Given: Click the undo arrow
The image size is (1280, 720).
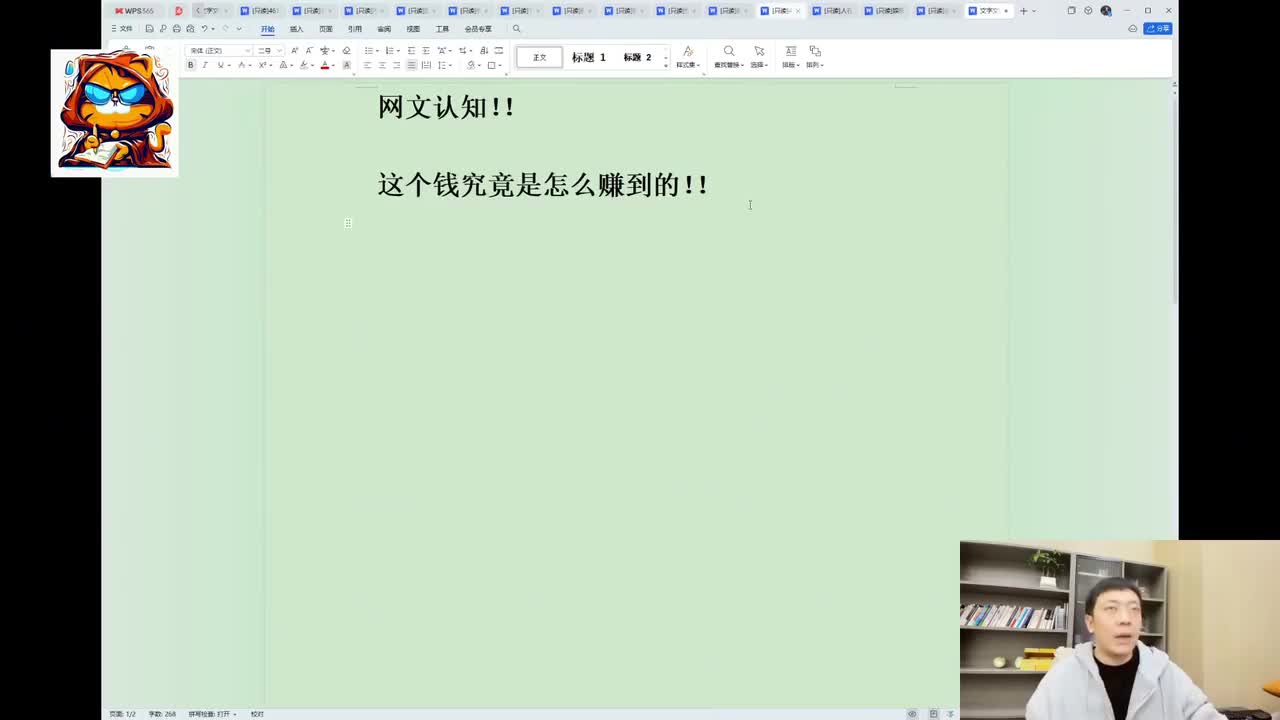Looking at the screenshot, I should pyautogui.click(x=204, y=29).
